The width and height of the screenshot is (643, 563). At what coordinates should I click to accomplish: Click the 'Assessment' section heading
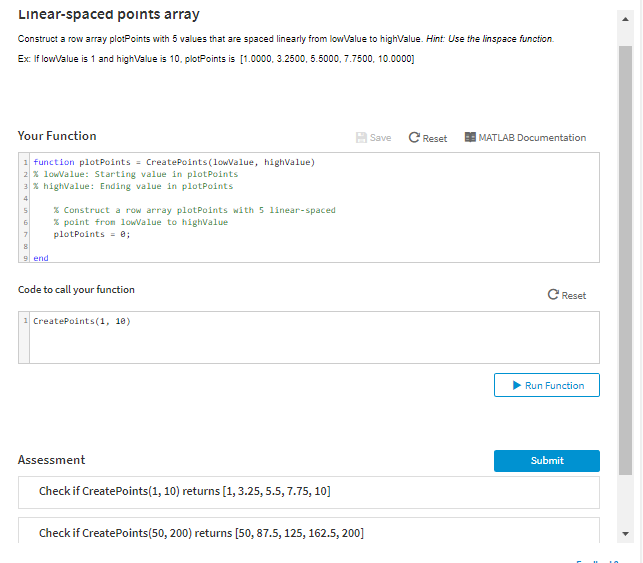tap(51, 460)
